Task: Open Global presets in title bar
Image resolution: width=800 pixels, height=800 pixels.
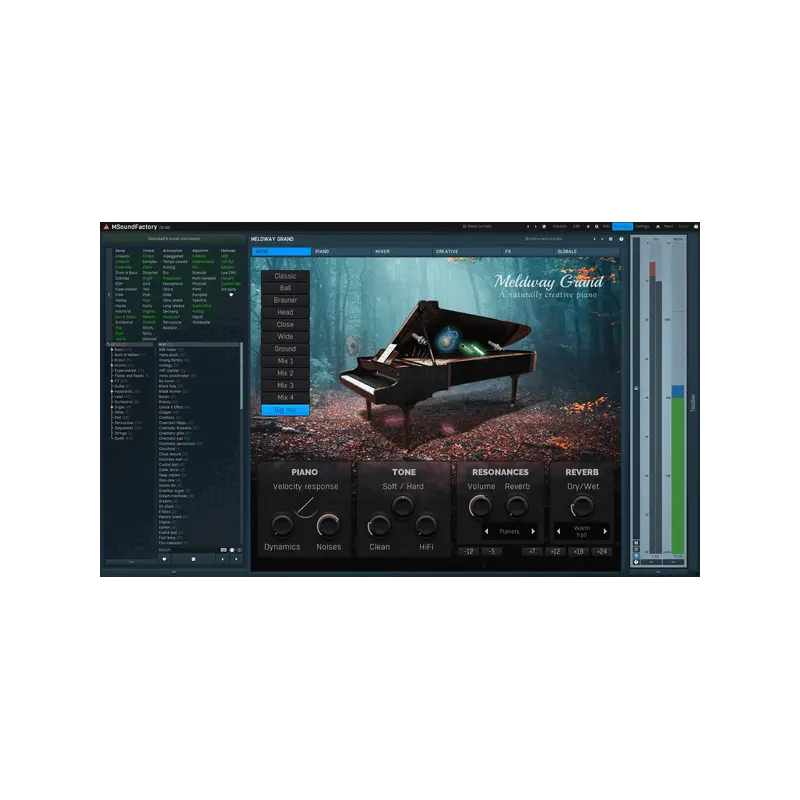Action: click(477, 227)
